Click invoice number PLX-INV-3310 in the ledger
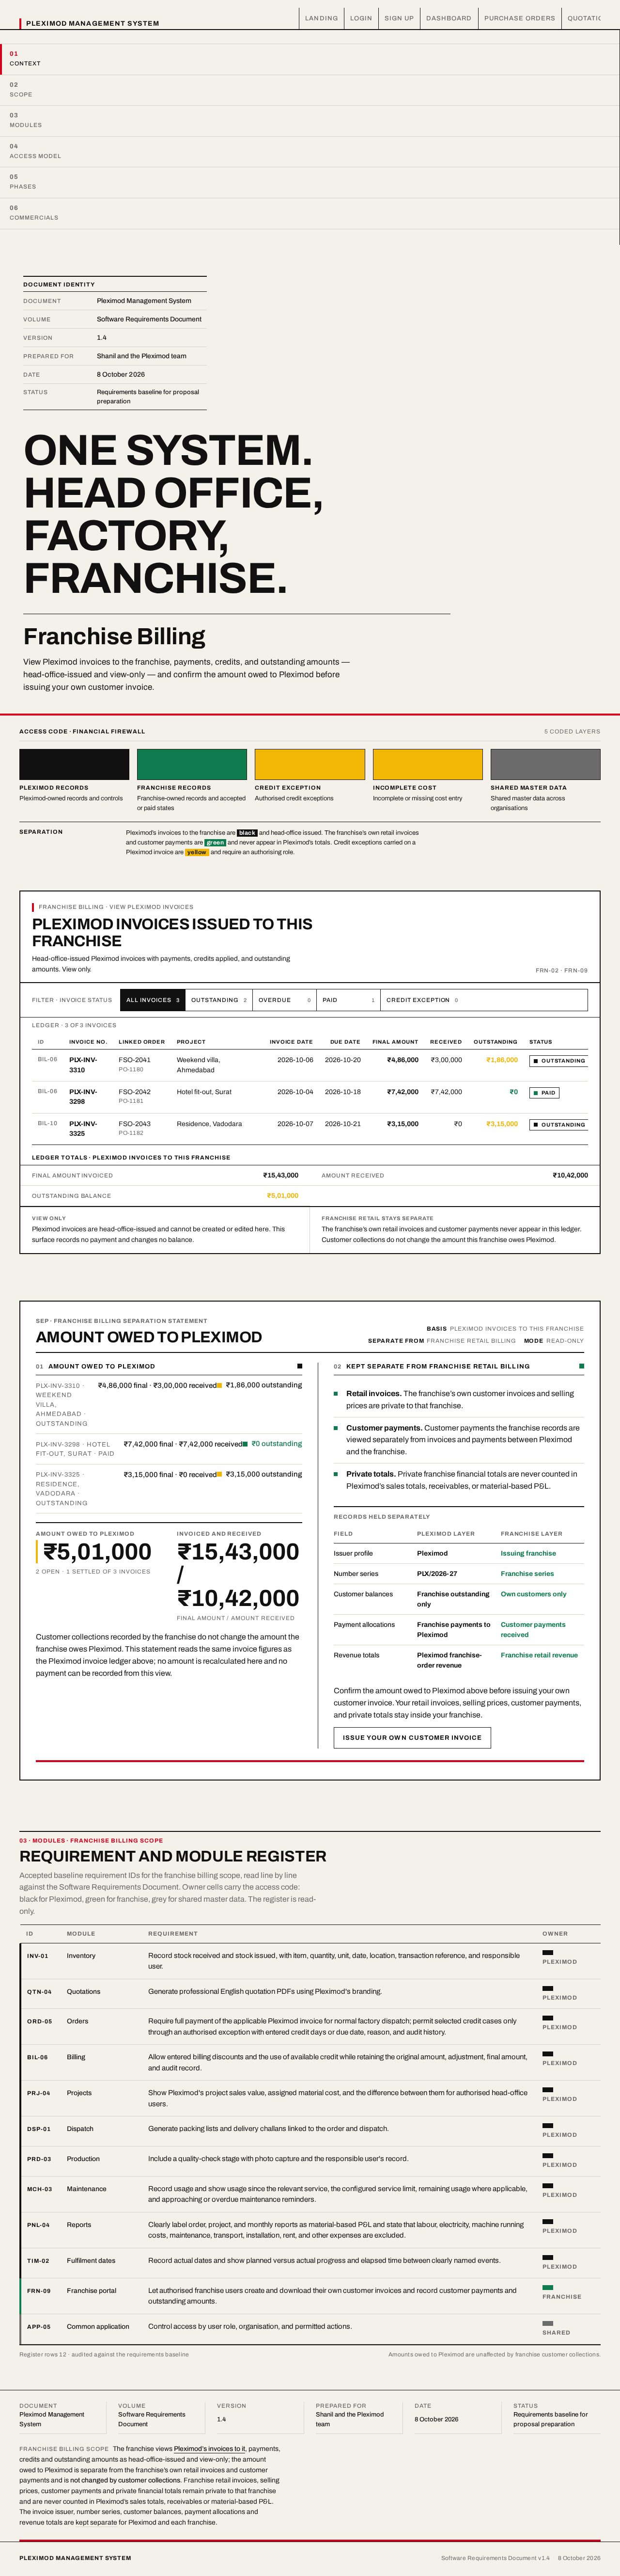The image size is (620, 2576). [83, 1065]
